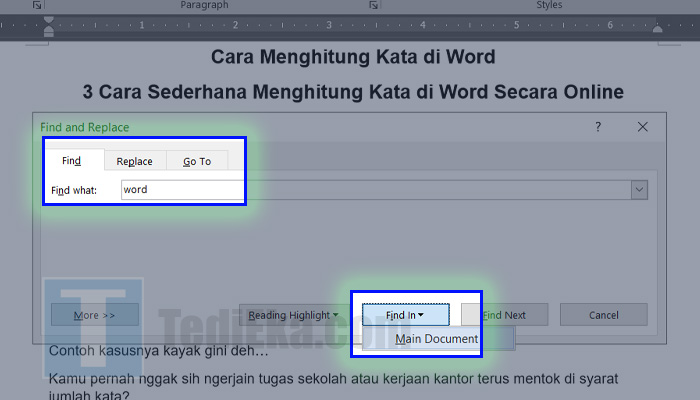
Task: Click the More >> button
Action: tap(95, 315)
